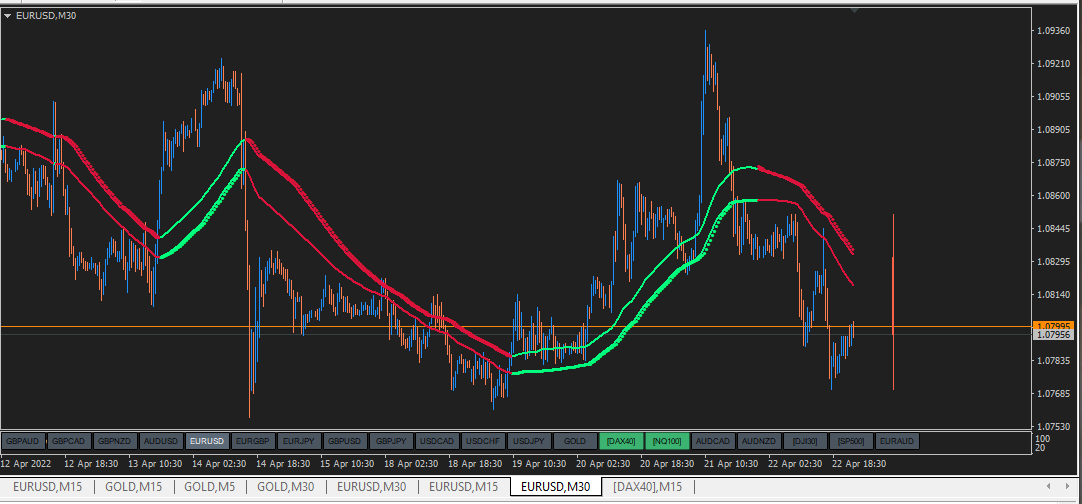Select USDCHF in the symbol row
Screen dimensions: 1082x504
point(483,441)
